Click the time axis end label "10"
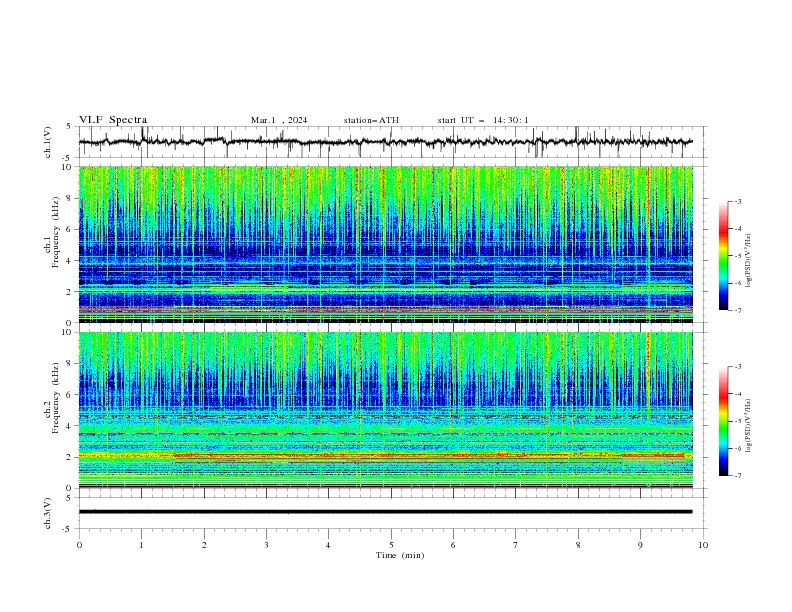The image size is (792, 612). point(703,545)
